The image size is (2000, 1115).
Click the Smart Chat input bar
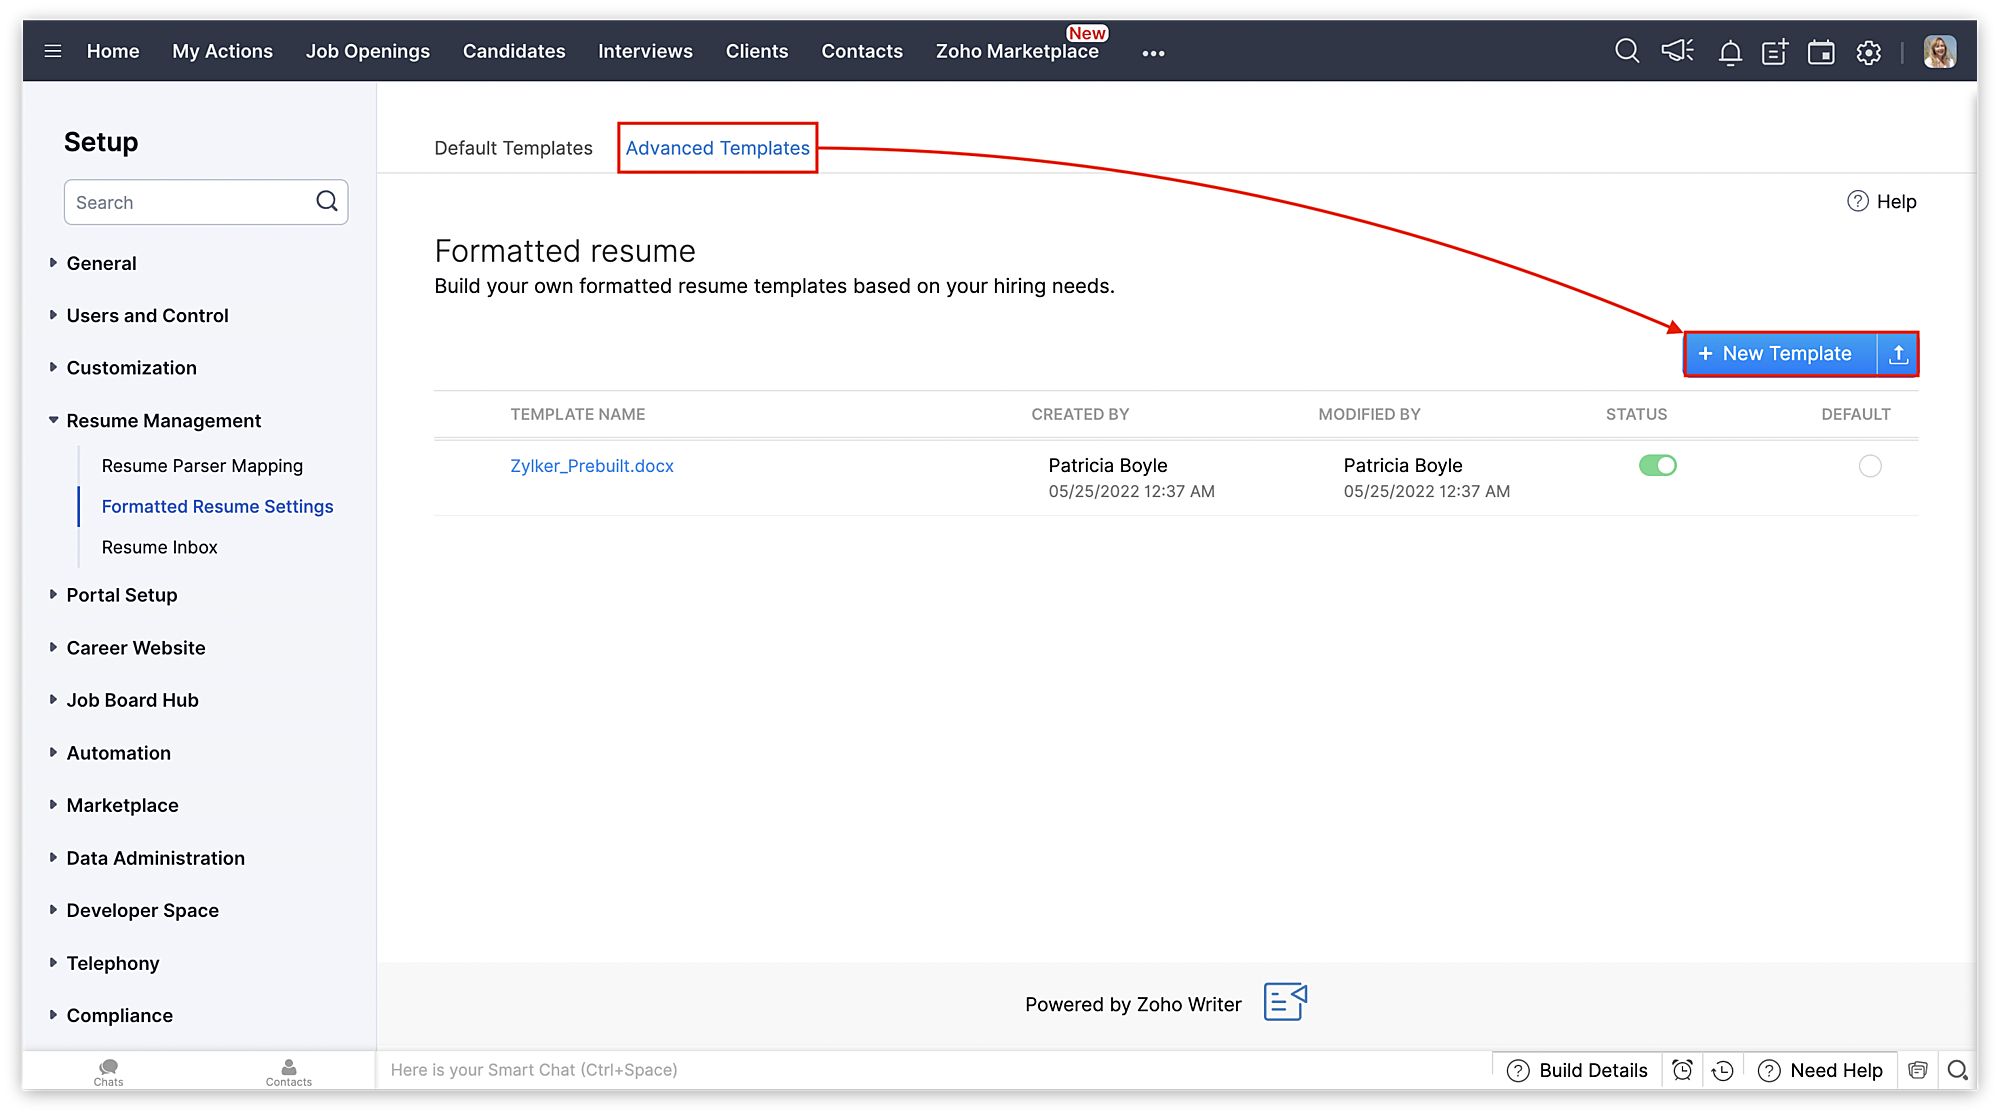click(x=933, y=1070)
